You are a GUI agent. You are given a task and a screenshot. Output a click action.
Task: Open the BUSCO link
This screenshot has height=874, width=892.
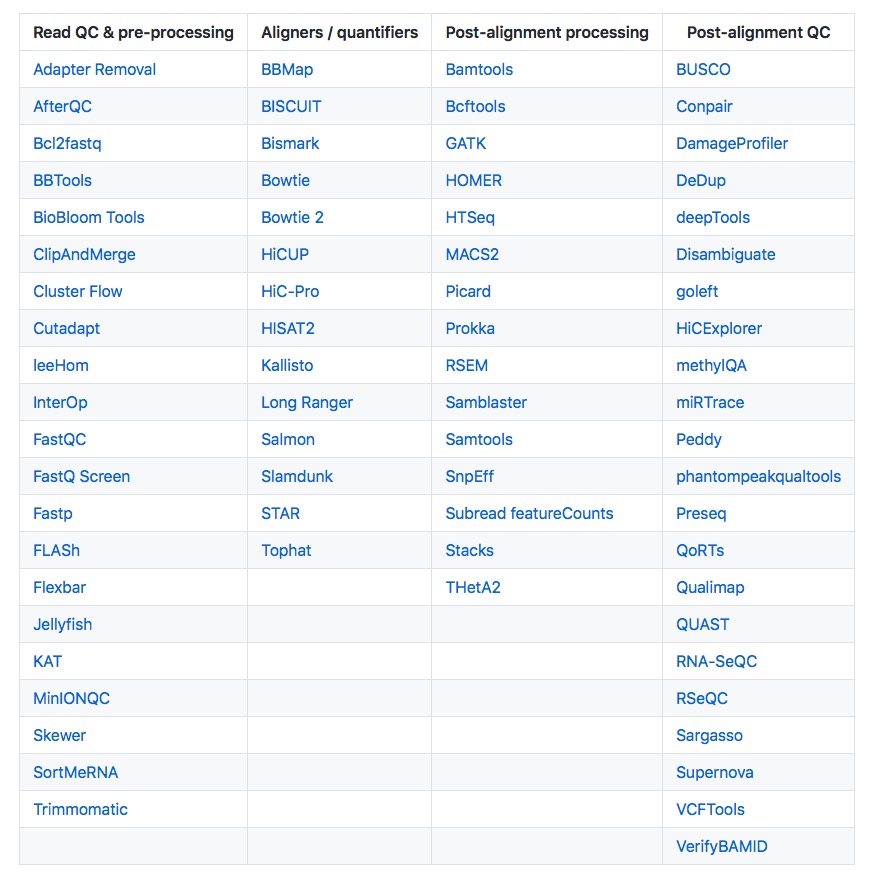coord(703,69)
